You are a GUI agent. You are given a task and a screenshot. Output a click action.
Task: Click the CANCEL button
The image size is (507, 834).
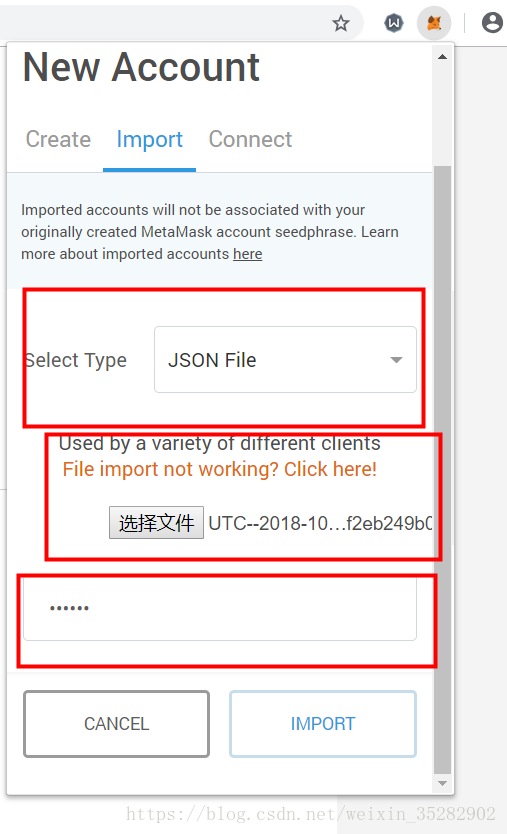point(117,724)
